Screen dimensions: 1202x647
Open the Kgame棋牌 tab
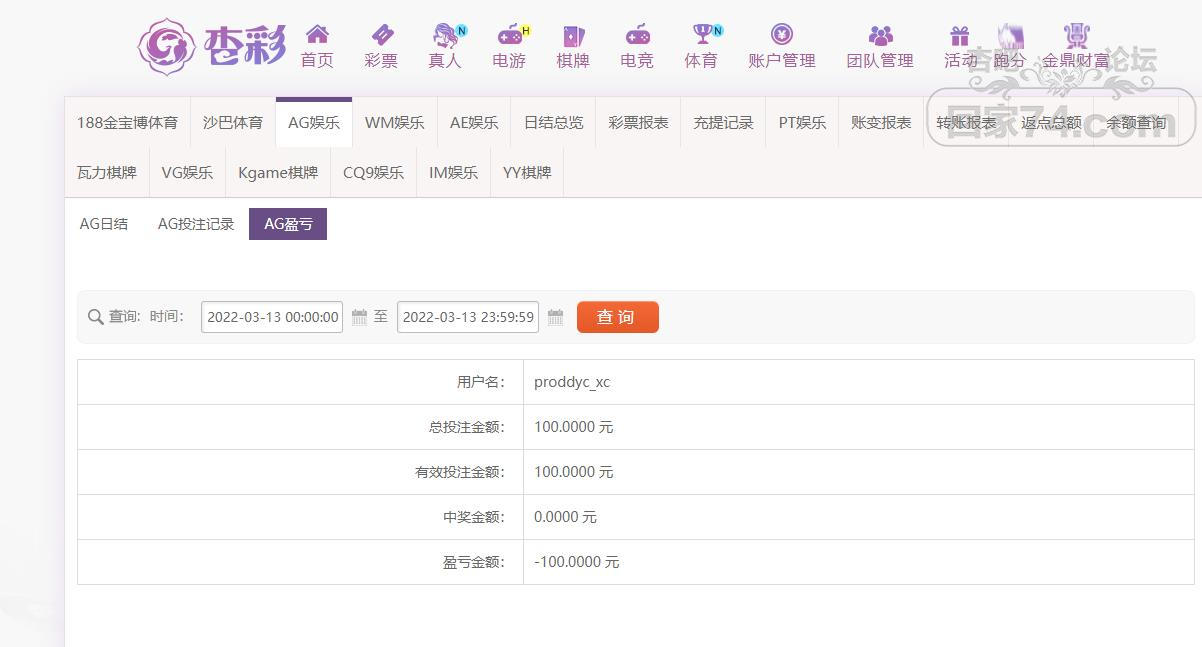click(278, 172)
